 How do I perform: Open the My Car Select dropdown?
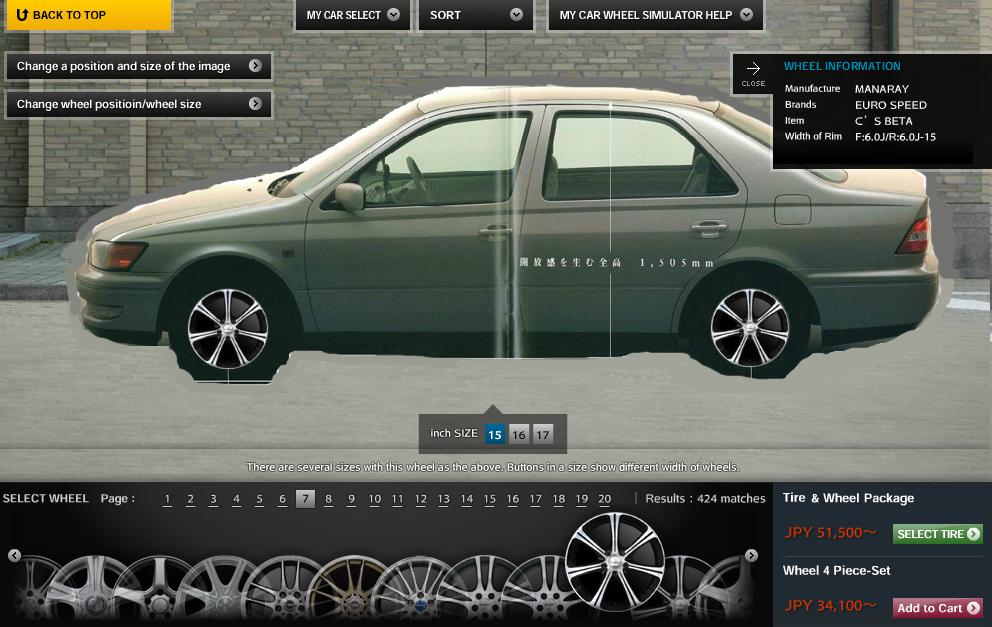352,15
